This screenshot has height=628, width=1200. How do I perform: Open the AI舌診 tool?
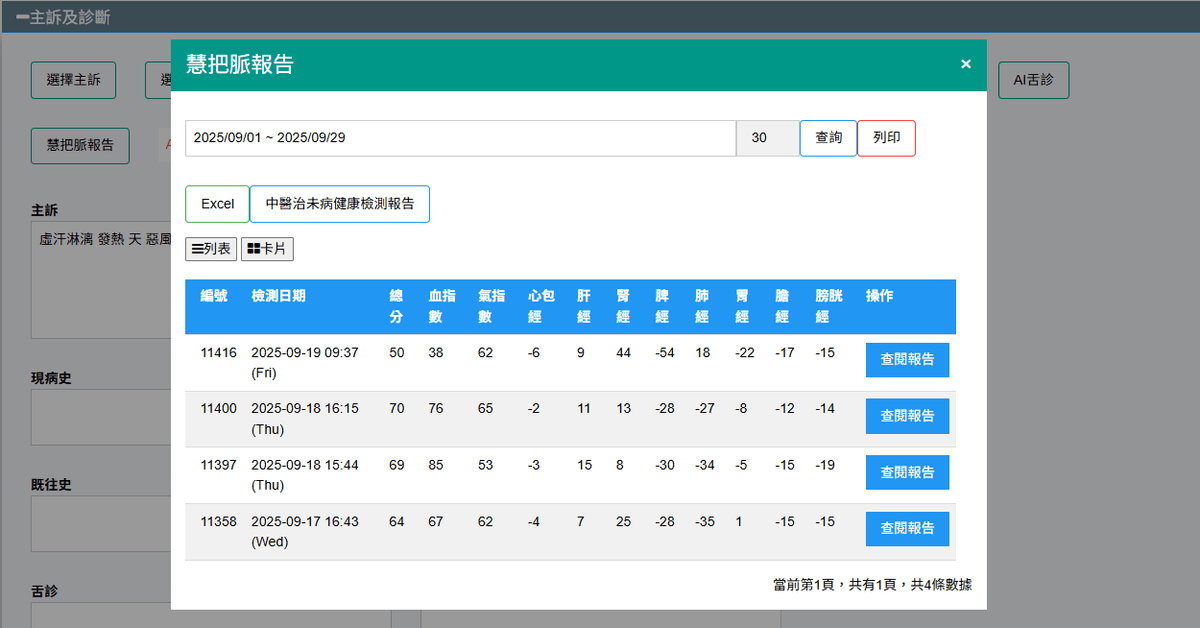point(1033,81)
